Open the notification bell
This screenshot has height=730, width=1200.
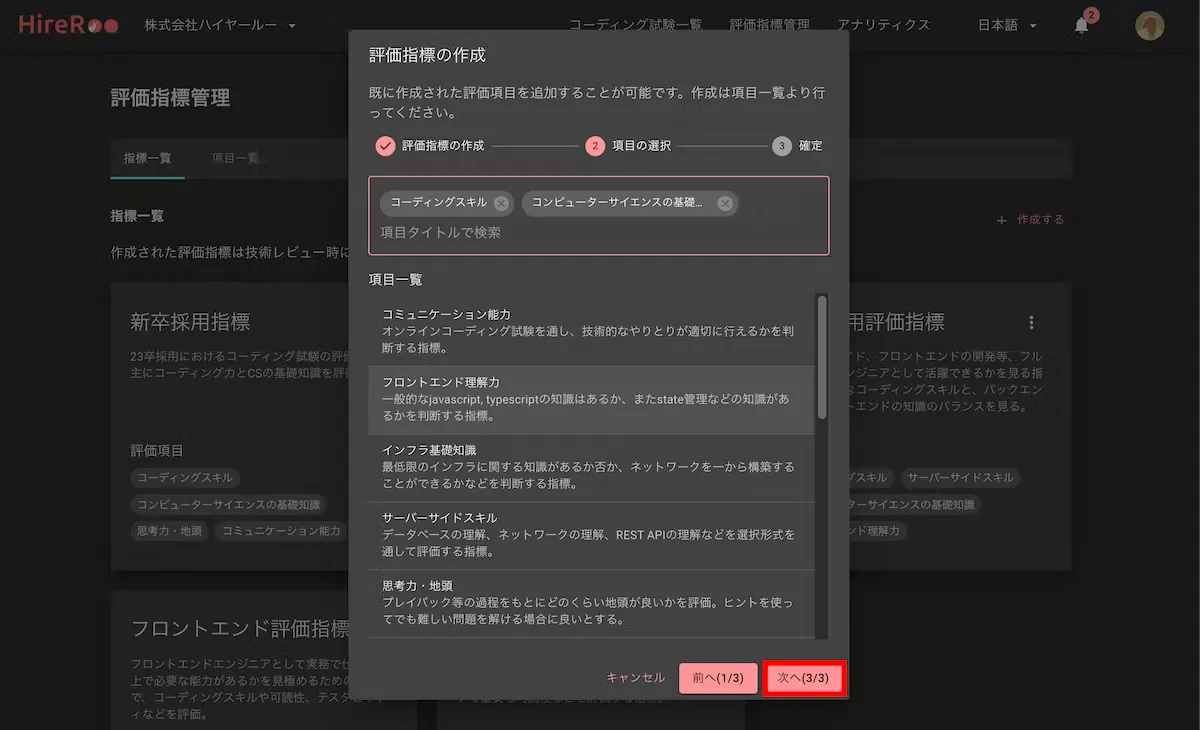pos(1081,26)
